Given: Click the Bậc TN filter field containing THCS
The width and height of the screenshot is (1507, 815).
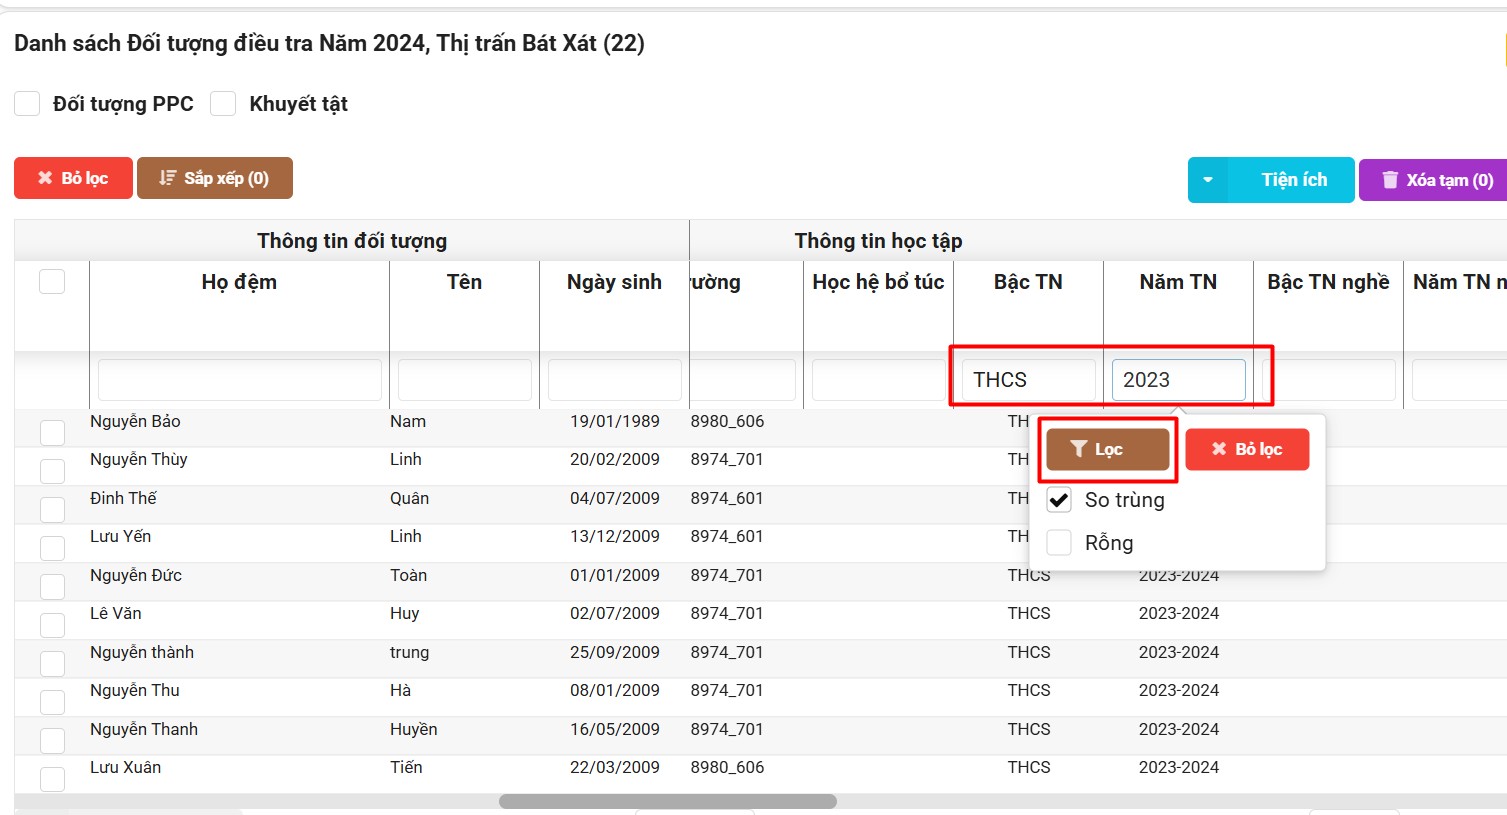Looking at the screenshot, I should pos(1028,380).
